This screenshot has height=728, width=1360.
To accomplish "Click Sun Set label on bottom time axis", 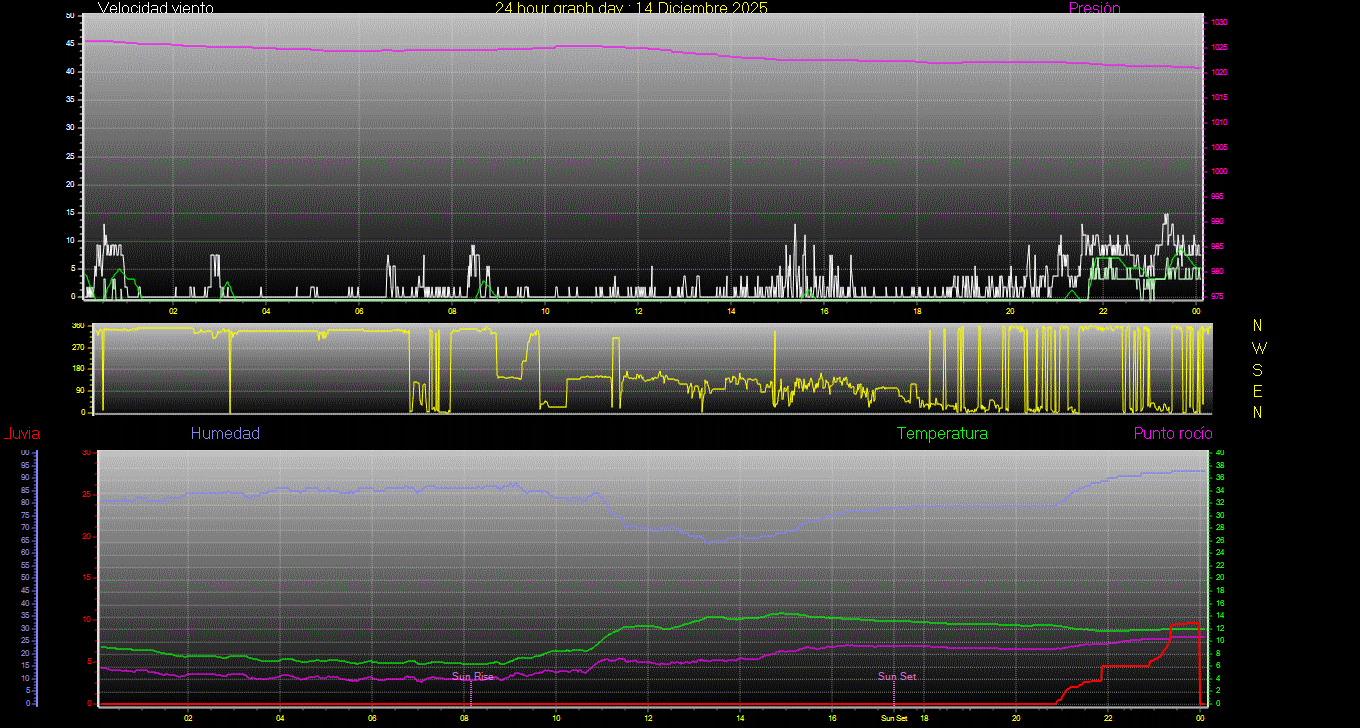I will (894, 718).
